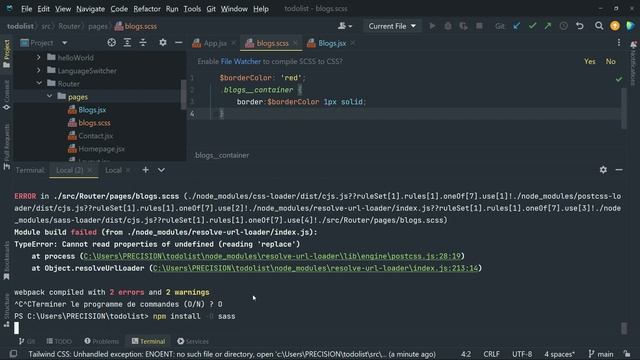
Task: Hide the terminal panel
Action: [619, 170]
